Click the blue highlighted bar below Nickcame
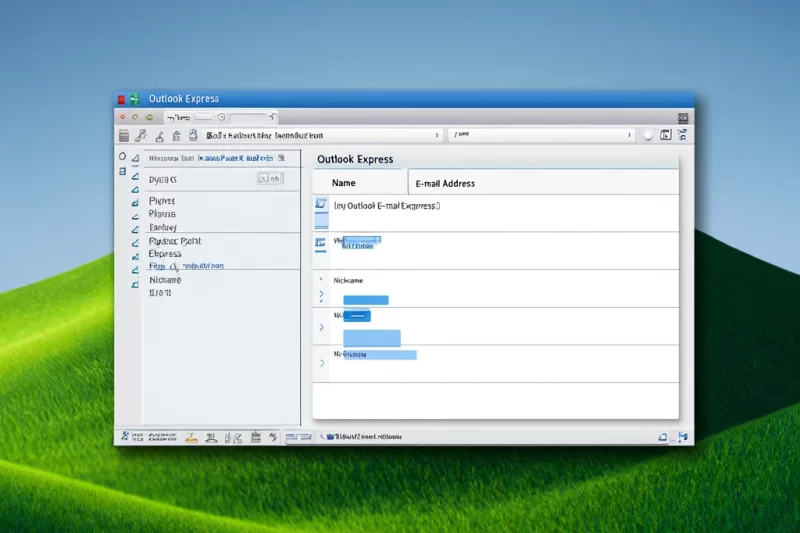Screen dimensions: 800x533 pos(366,300)
